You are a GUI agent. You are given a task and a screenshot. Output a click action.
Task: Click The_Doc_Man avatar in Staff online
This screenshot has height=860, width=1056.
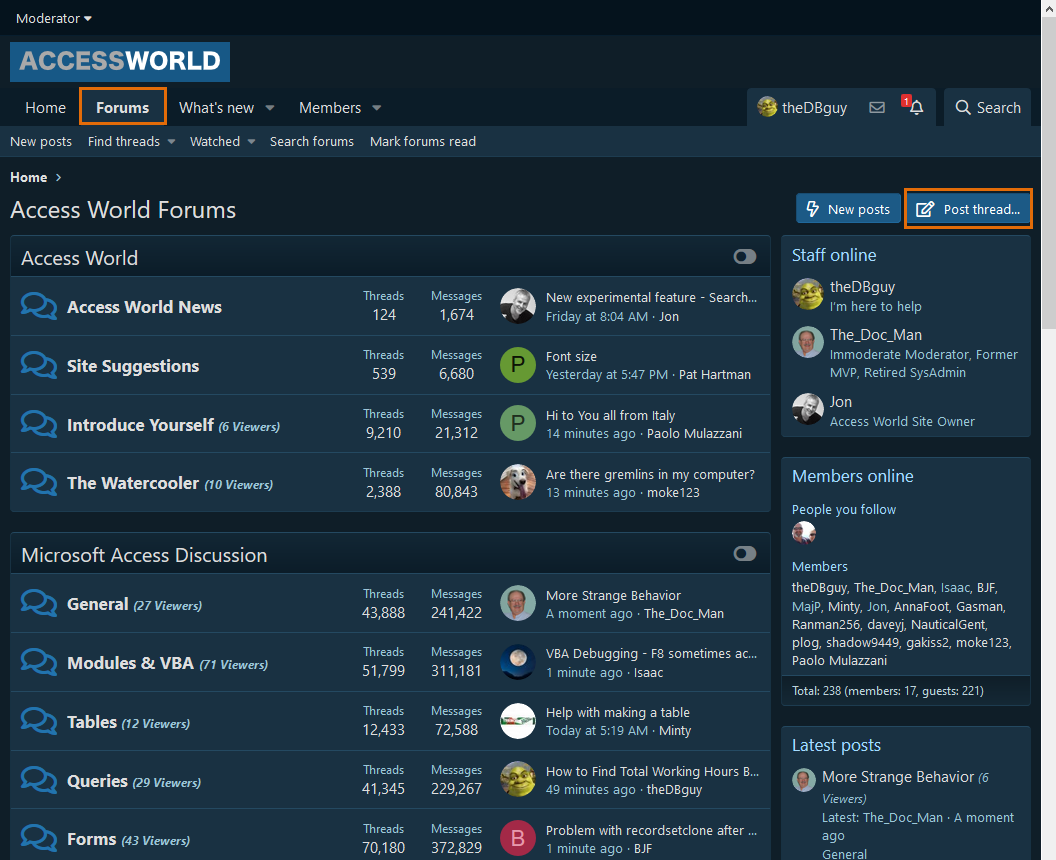coord(807,342)
